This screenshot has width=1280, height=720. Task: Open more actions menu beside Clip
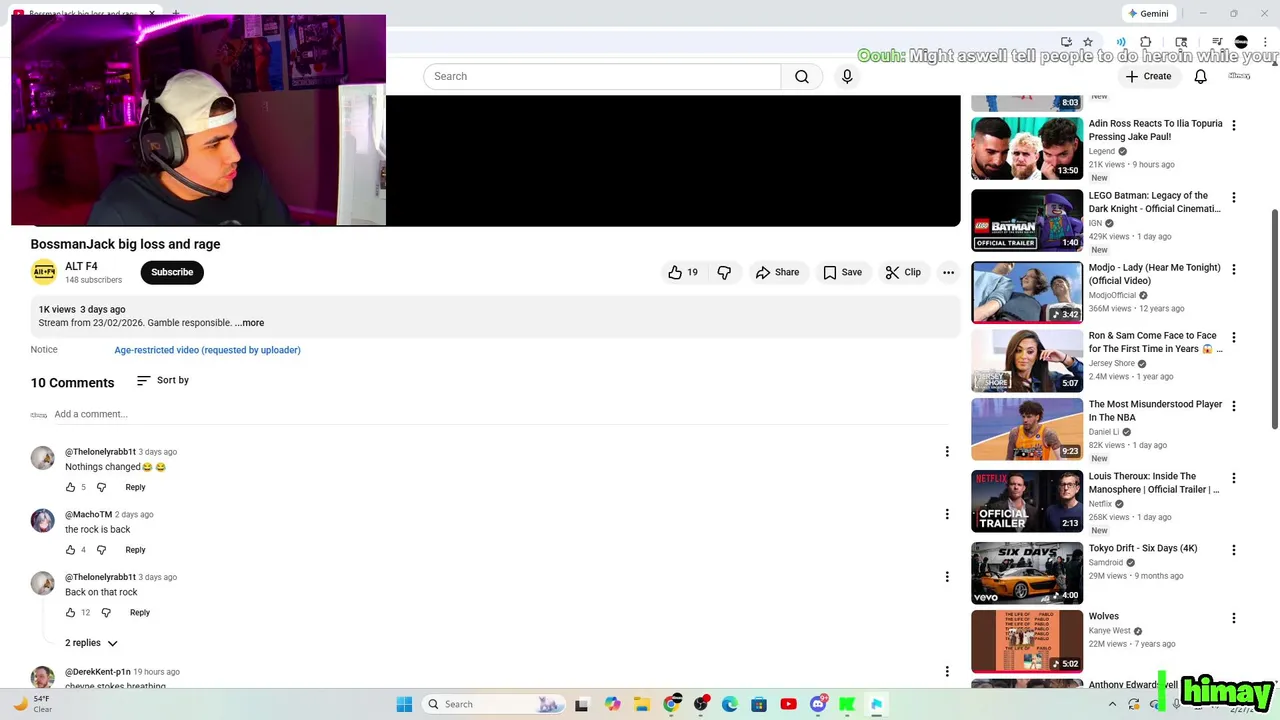coord(948,272)
